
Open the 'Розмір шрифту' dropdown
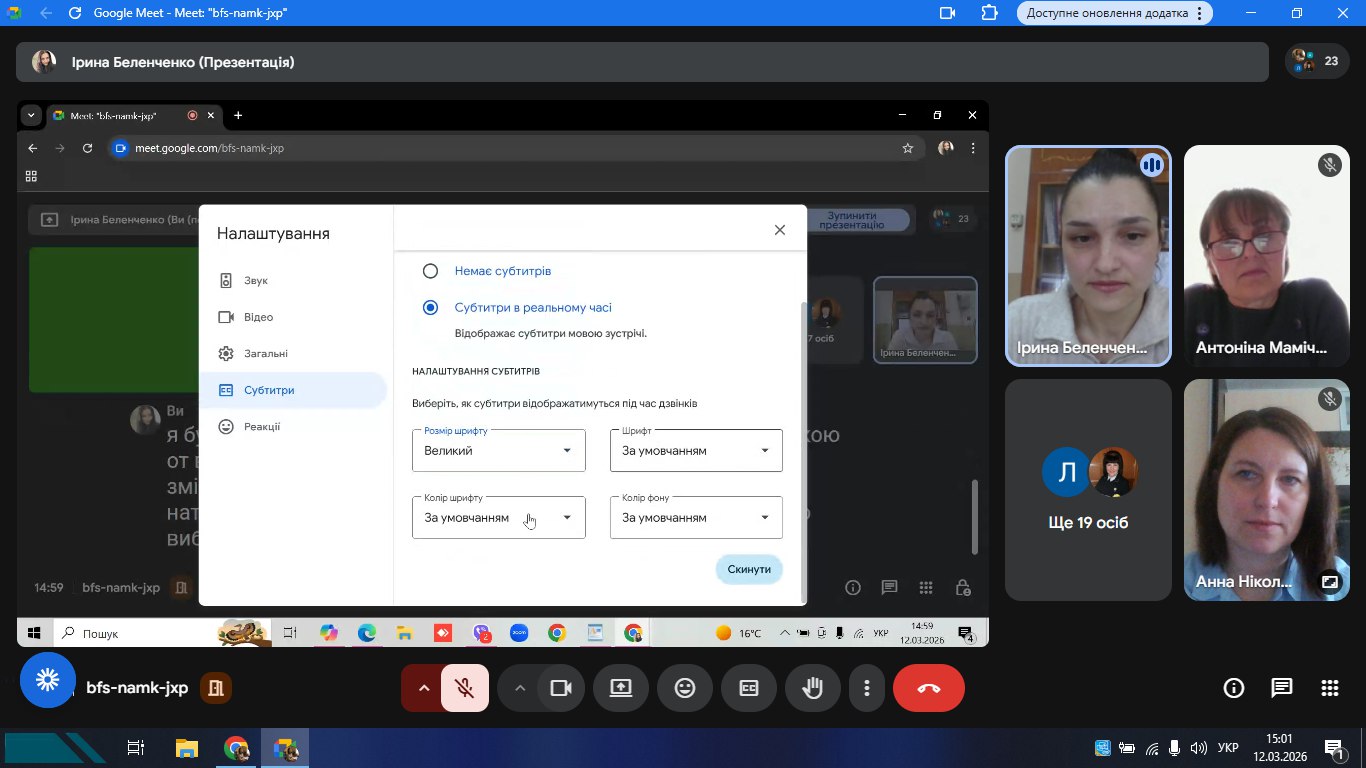[x=498, y=451]
